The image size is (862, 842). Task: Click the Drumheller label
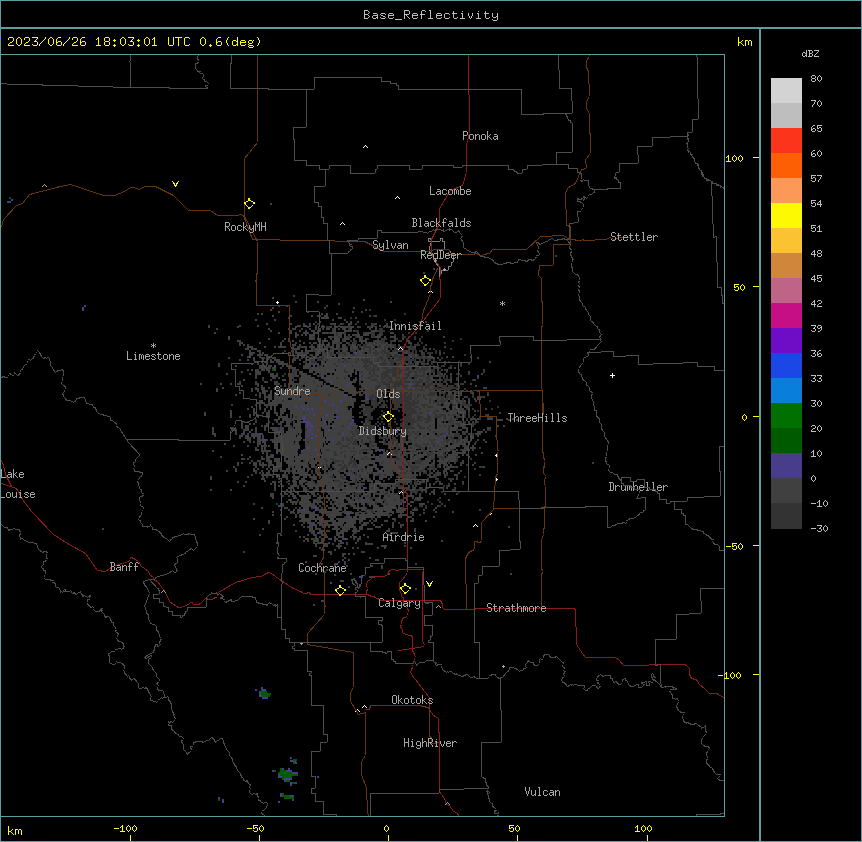click(x=638, y=487)
